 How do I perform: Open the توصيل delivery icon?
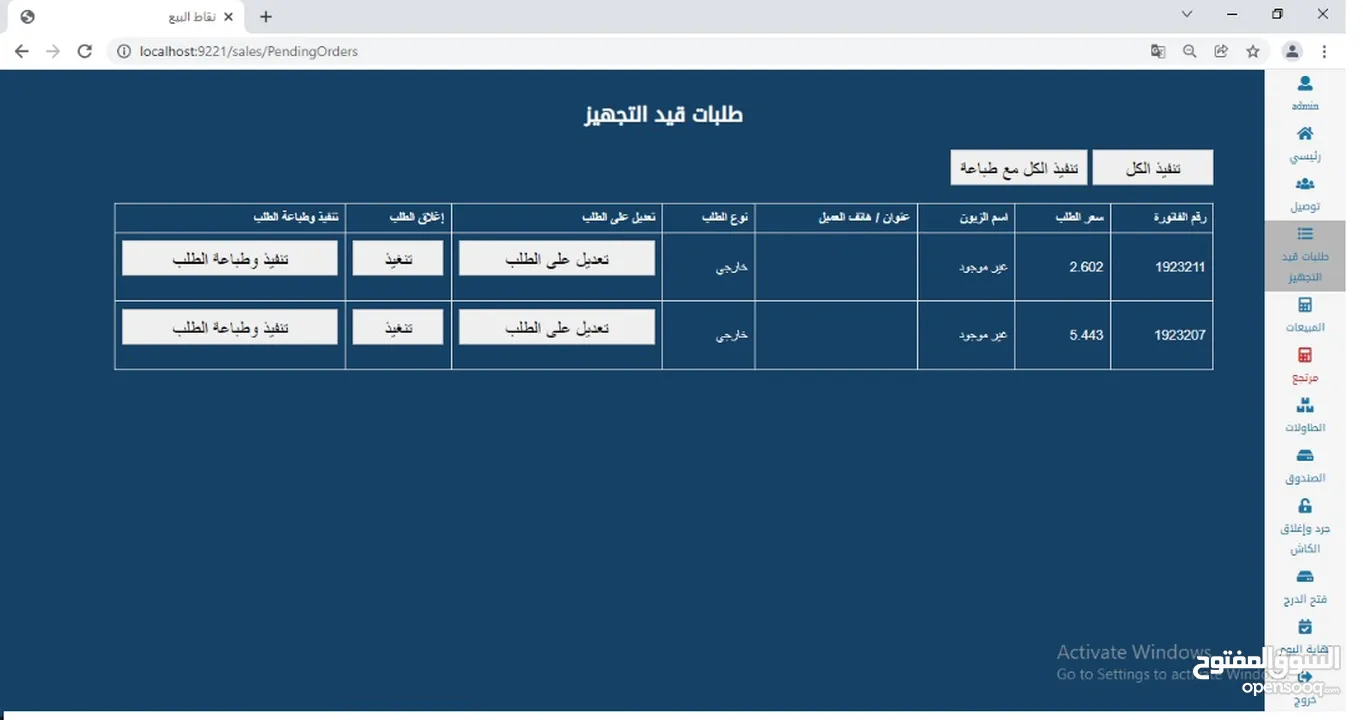[x=1304, y=184]
